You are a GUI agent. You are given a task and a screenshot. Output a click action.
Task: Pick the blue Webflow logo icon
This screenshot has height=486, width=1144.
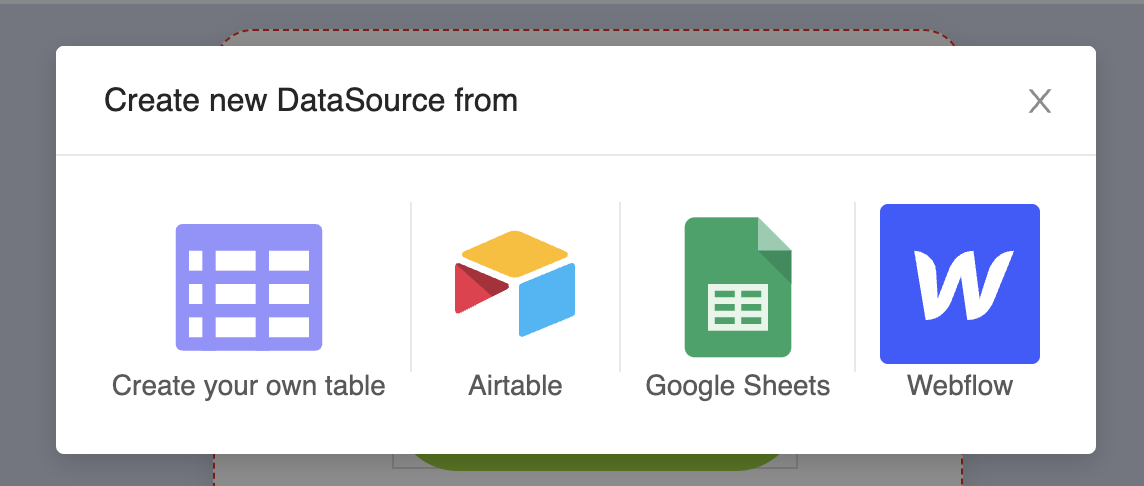960,284
